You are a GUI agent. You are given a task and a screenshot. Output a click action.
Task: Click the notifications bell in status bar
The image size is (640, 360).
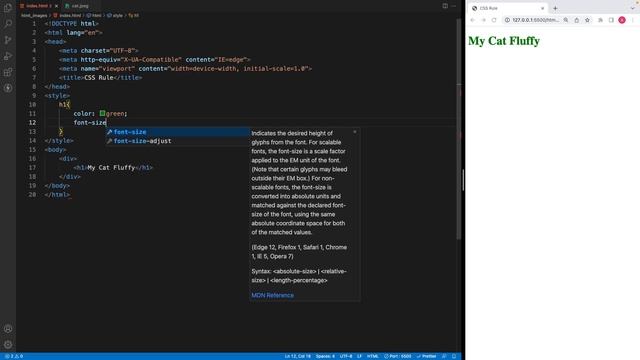454,356
